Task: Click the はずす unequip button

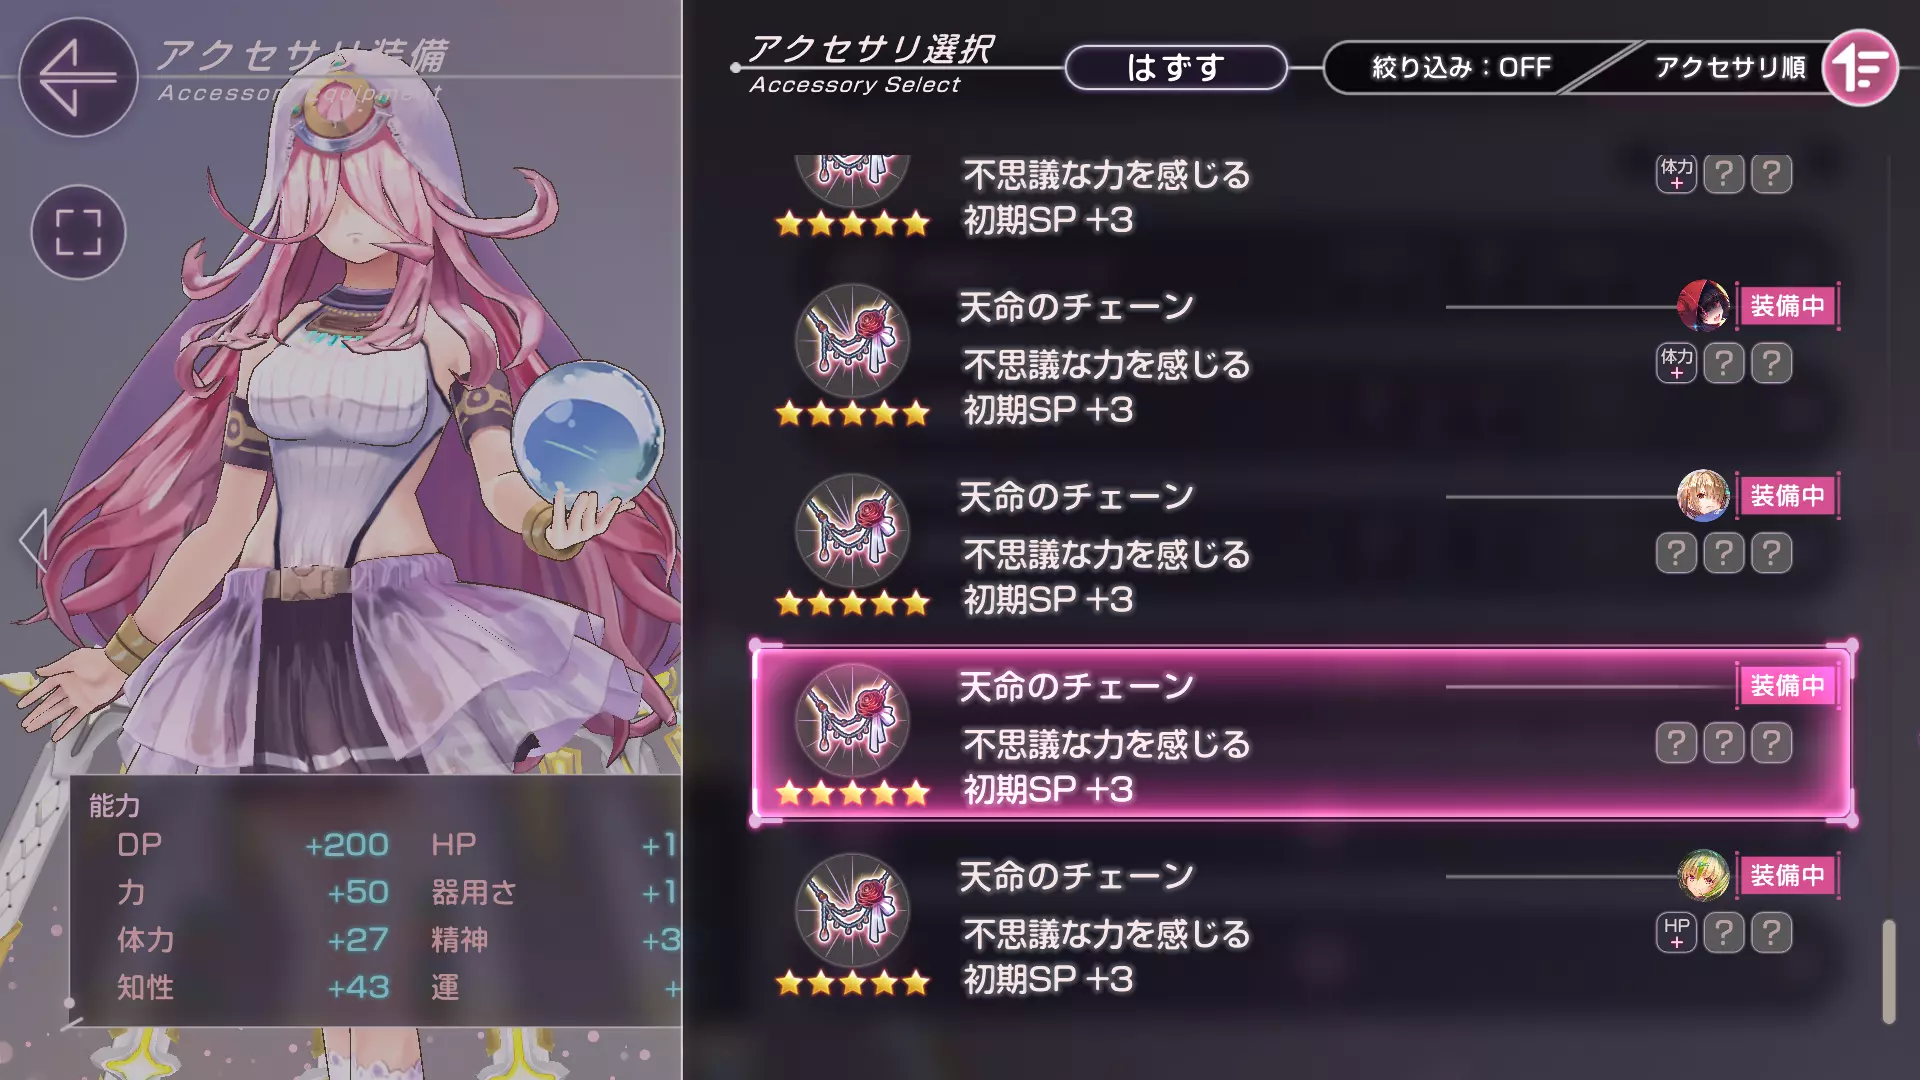Action: 1176,67
